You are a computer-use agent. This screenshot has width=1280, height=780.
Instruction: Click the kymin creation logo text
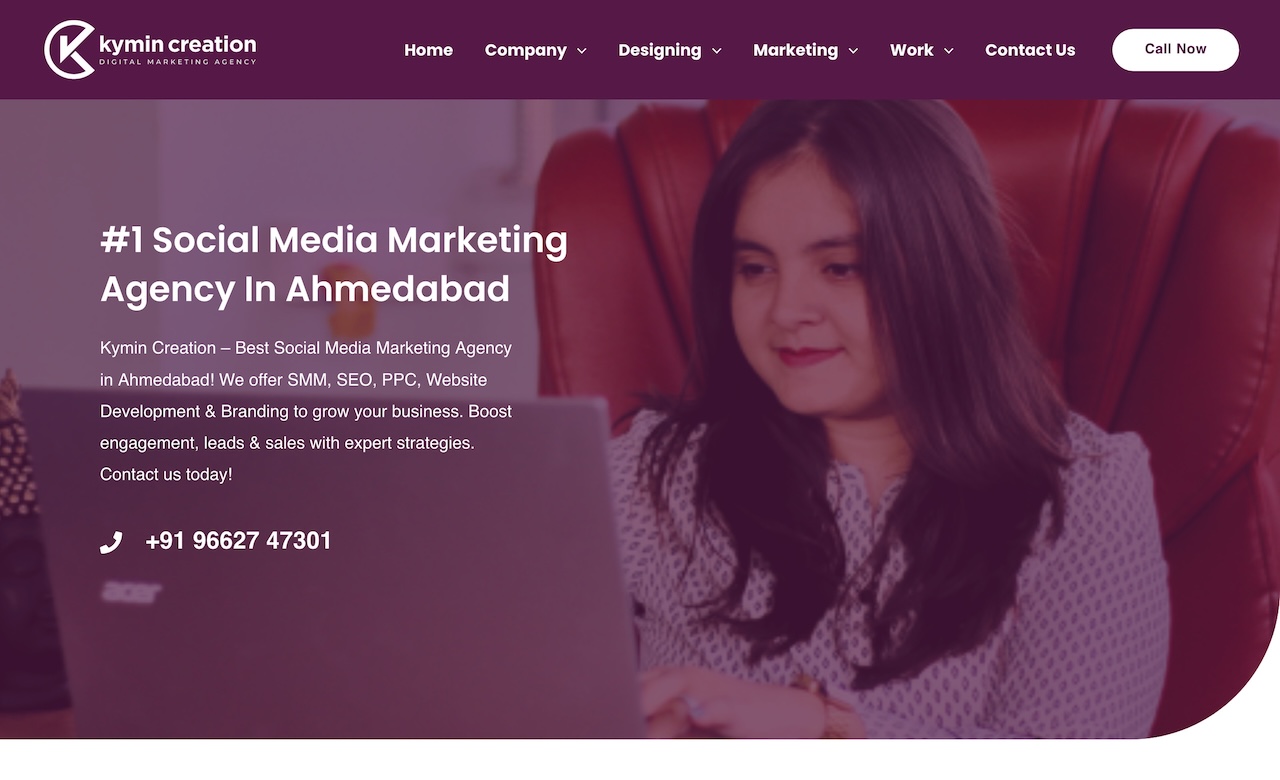(x=178, y=44)
